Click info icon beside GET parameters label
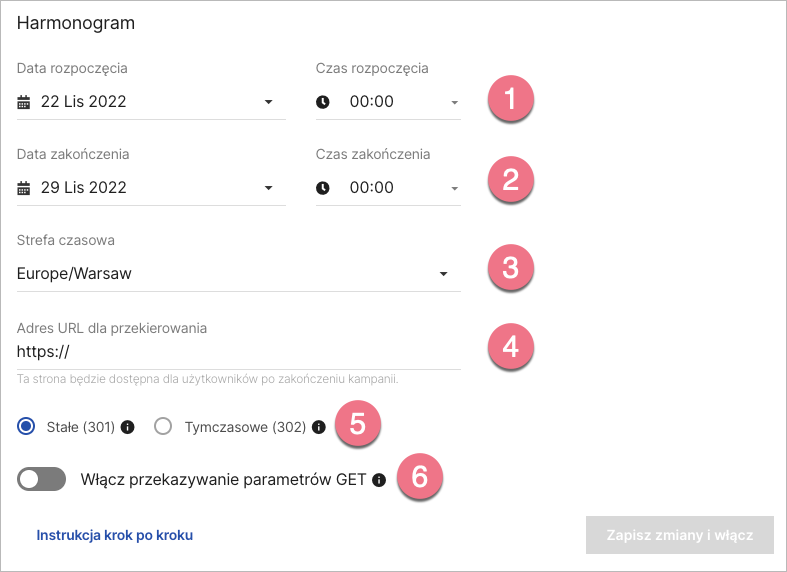The width and height of the screenshot is (787, 572). tap(379, 480)
